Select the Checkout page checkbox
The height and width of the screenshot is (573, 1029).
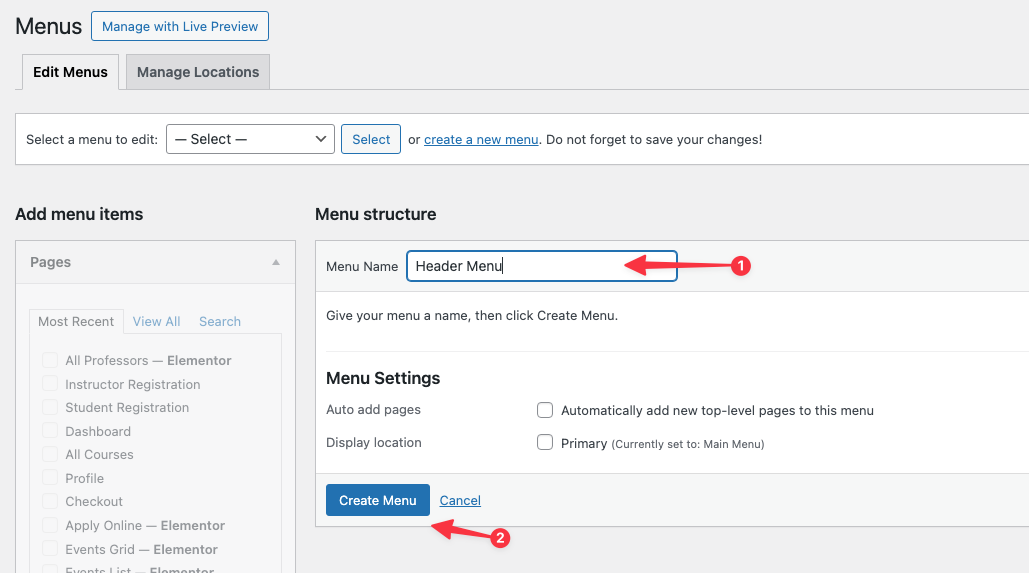pos(50,501)
